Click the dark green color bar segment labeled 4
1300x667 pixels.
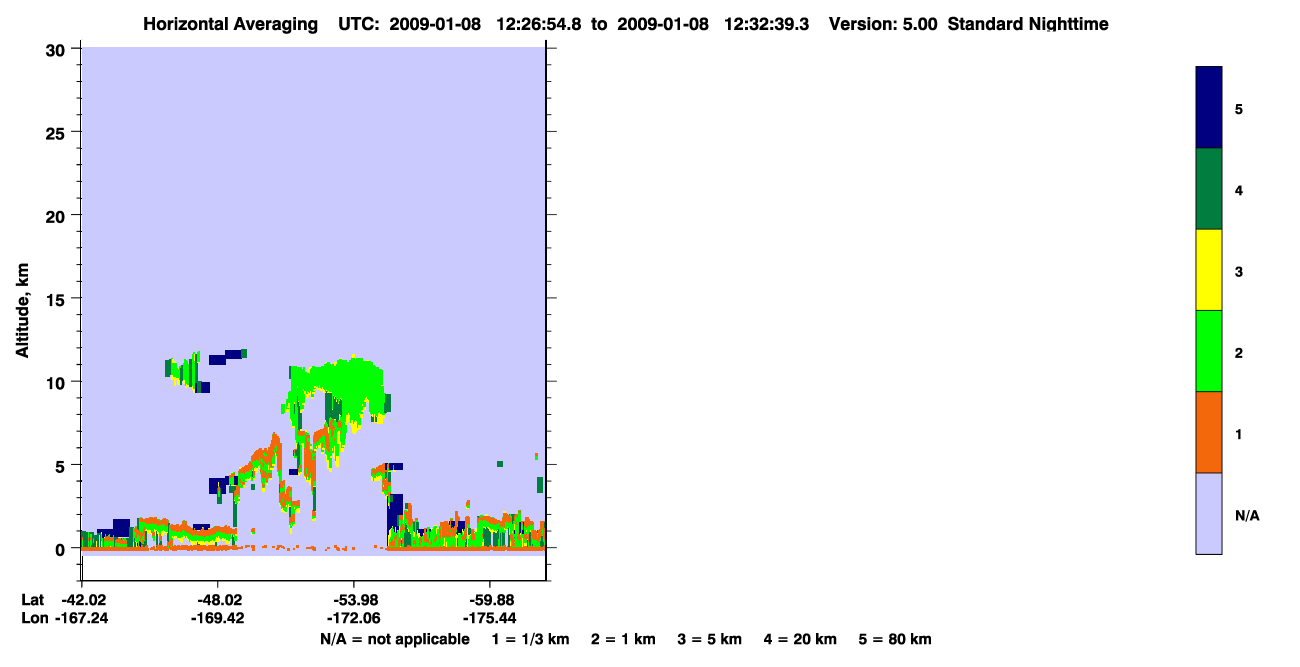[1209, 189]
